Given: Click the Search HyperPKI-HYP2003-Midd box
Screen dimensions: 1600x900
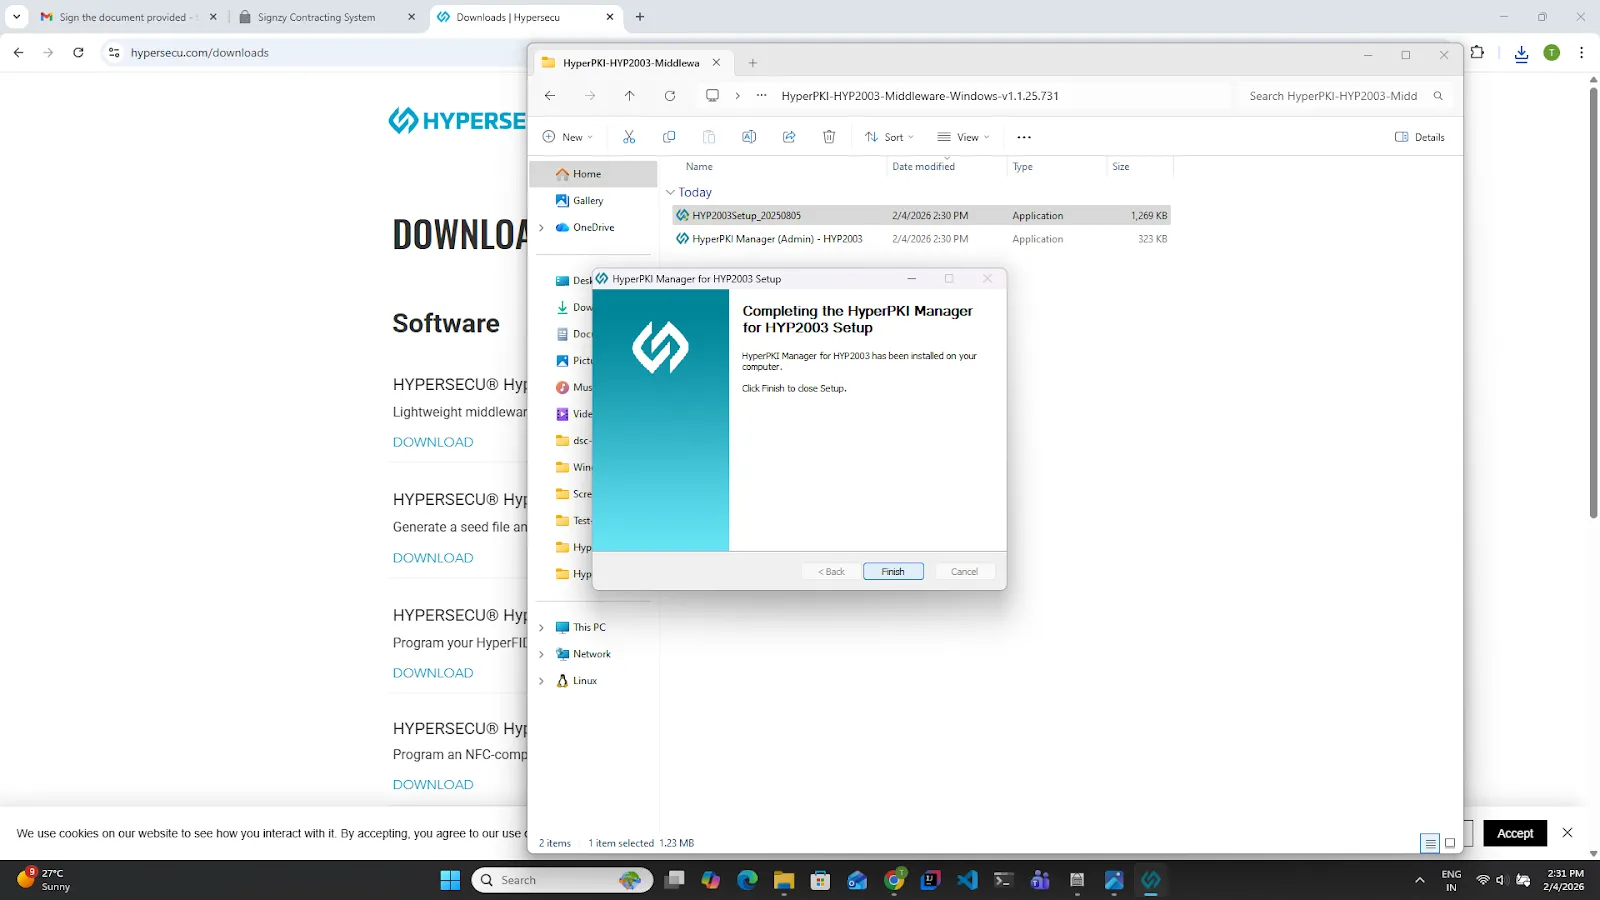Looking at the screenshot, I should tap(1344, 96).
